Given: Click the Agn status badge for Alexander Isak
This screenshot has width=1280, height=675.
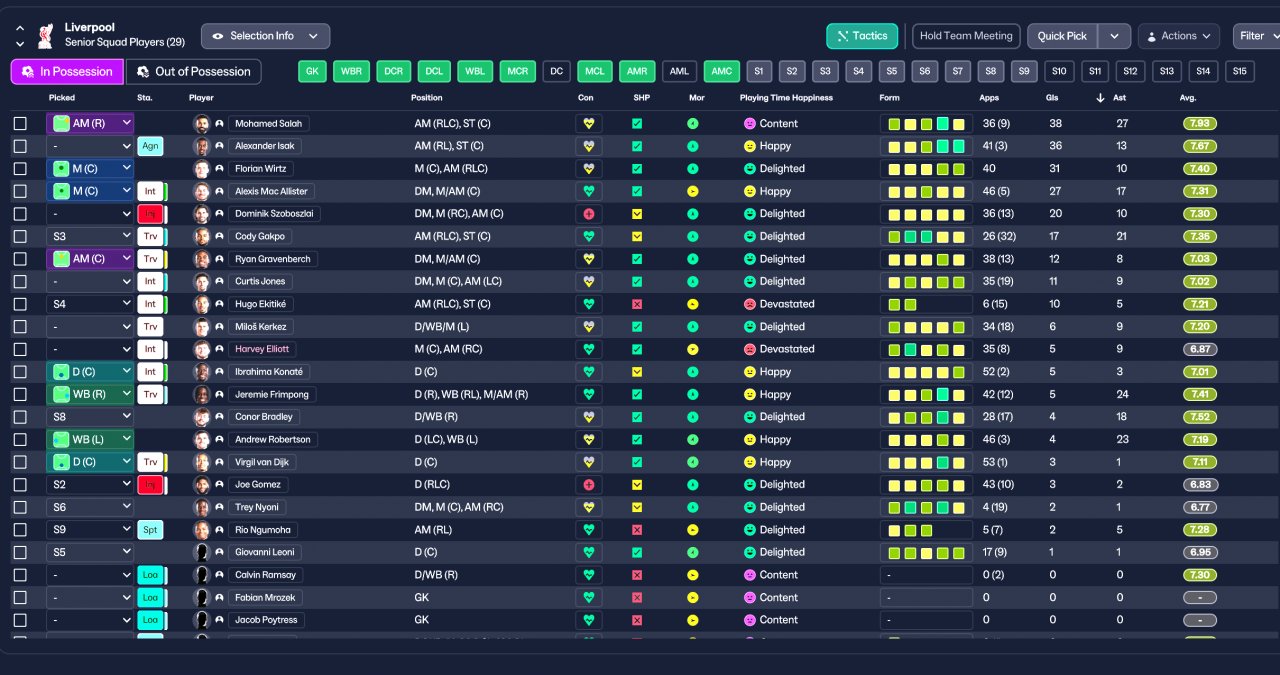Looking at the screenshot, I should (150, 146).
